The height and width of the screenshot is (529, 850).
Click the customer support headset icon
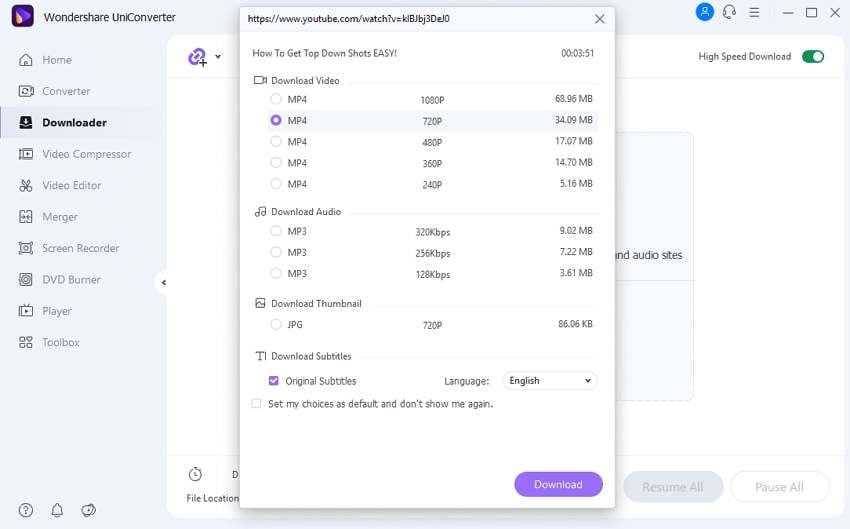pyautogui.click(x=730, y=12)
